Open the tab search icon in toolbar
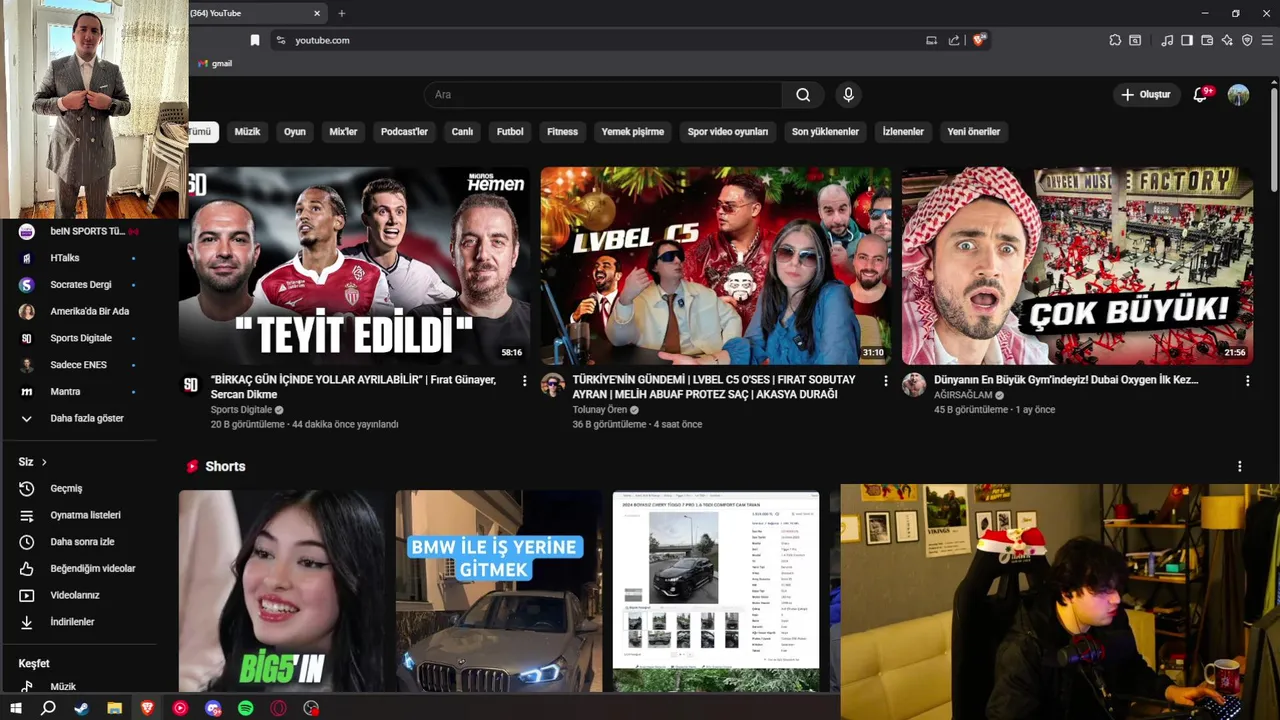The image size is (1280, 720). [1135, 40]
